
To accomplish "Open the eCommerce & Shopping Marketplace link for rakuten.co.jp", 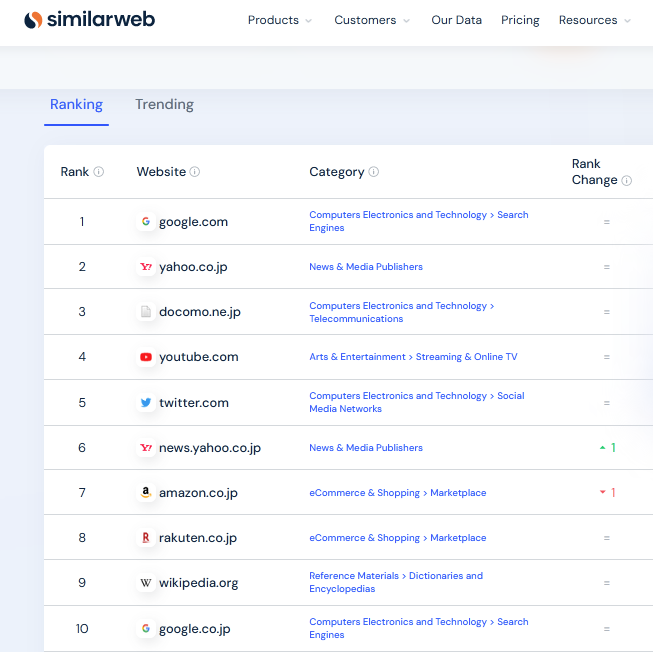I will (x=398, y=538).
